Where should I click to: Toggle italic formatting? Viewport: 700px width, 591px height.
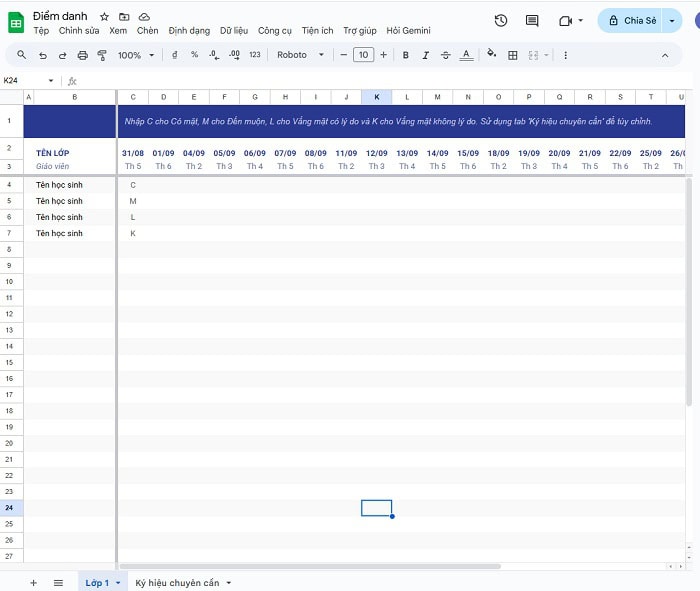click(425, 55)
